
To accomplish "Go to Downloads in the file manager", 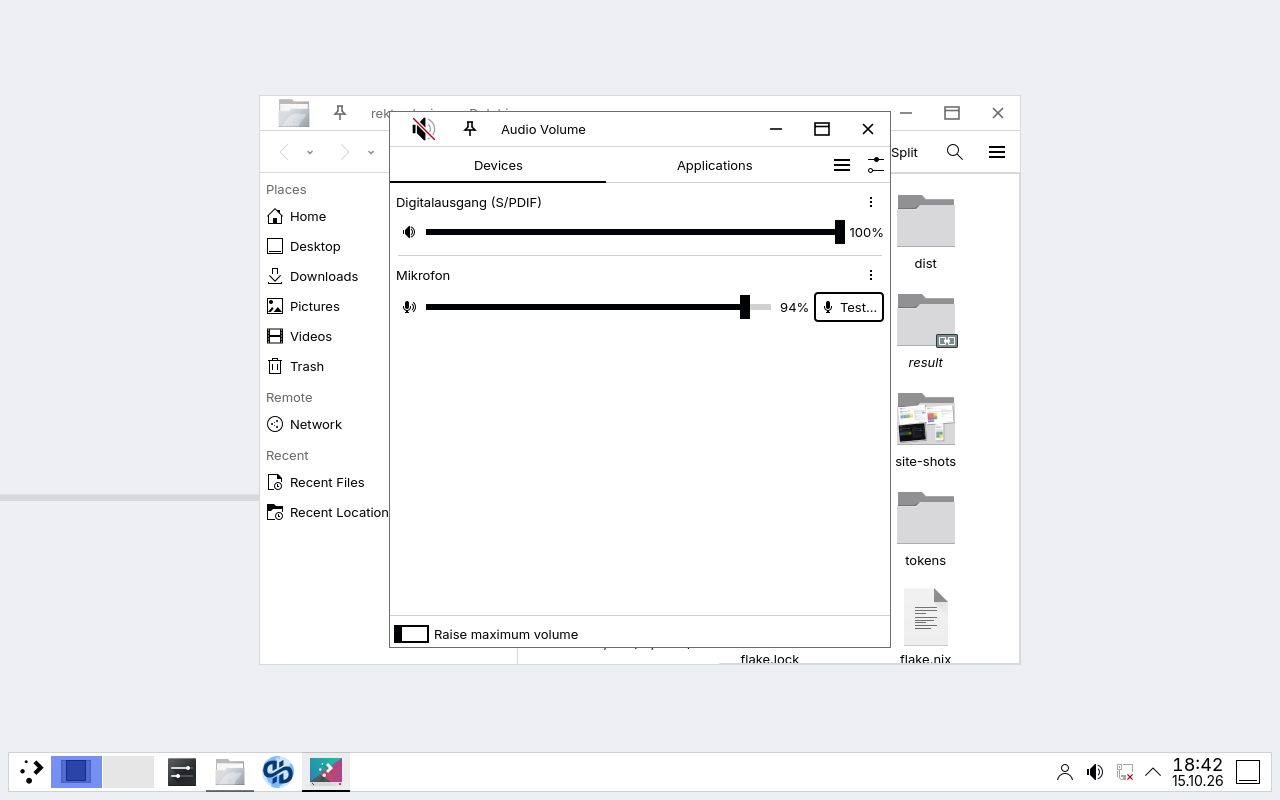I will click(x=325, y=276).
